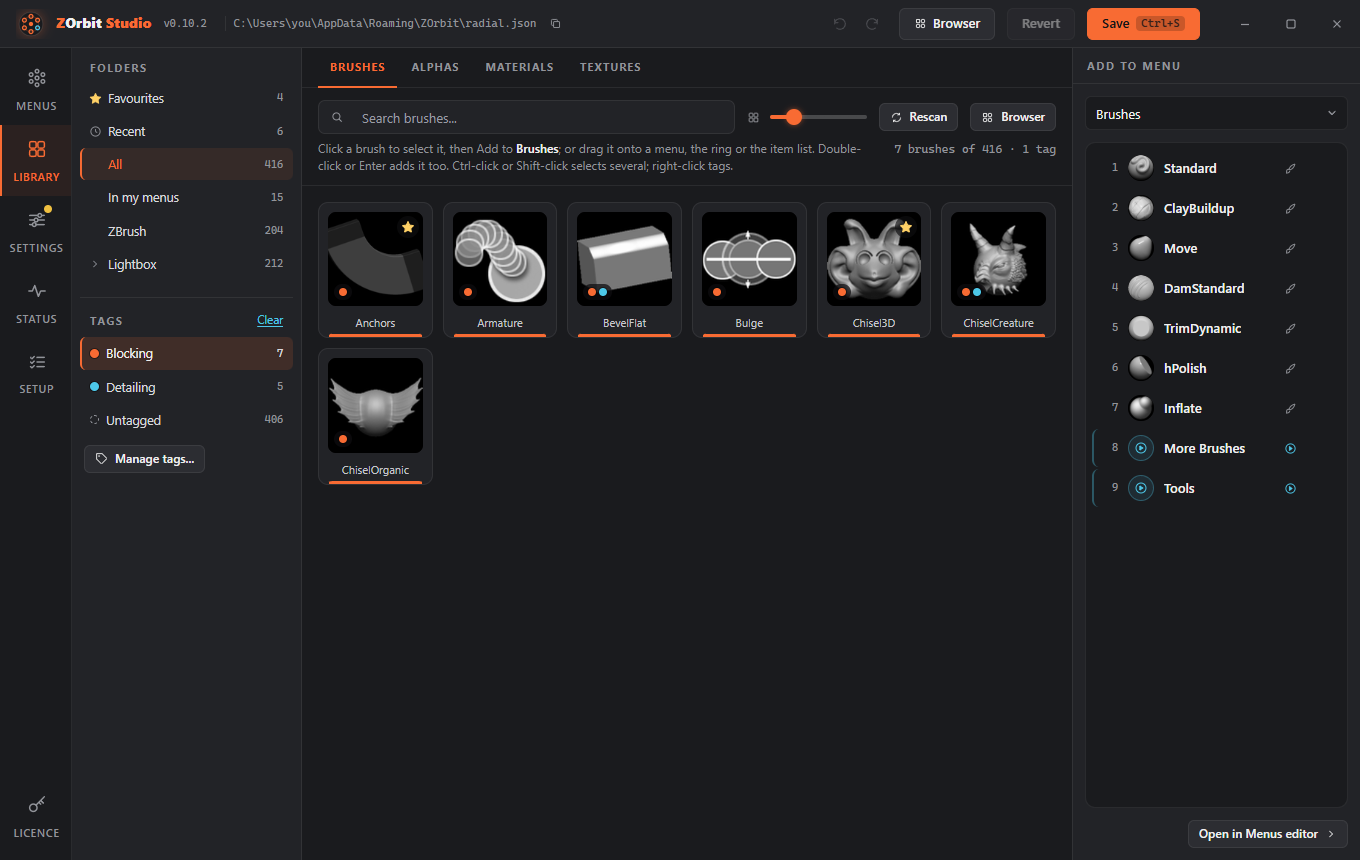This screenshot has height=860, width=1360.
Task: Open in Menus editor
Action: [x=1267, y=834]
